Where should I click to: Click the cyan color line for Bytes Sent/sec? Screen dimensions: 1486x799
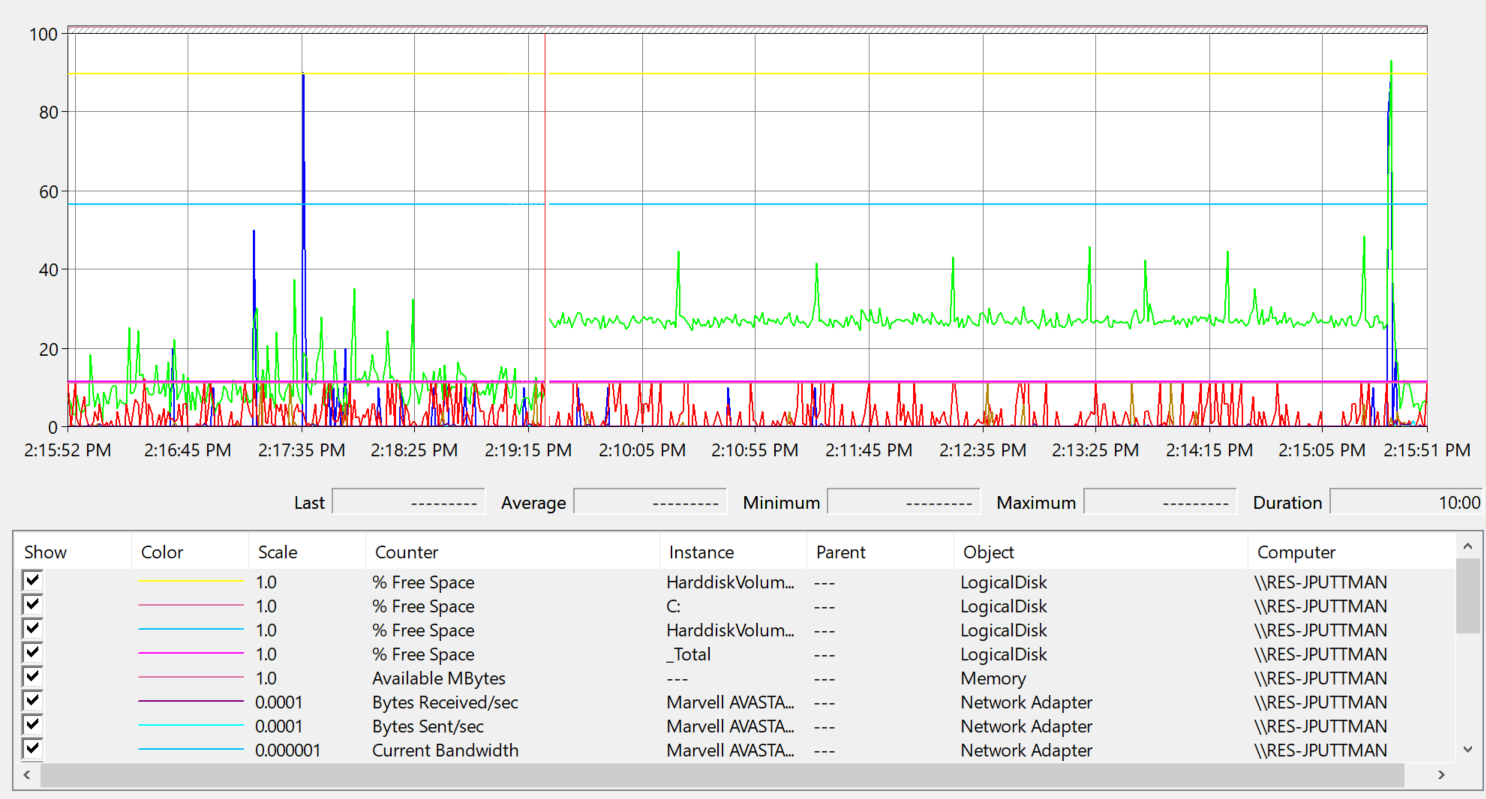[190, 726]
